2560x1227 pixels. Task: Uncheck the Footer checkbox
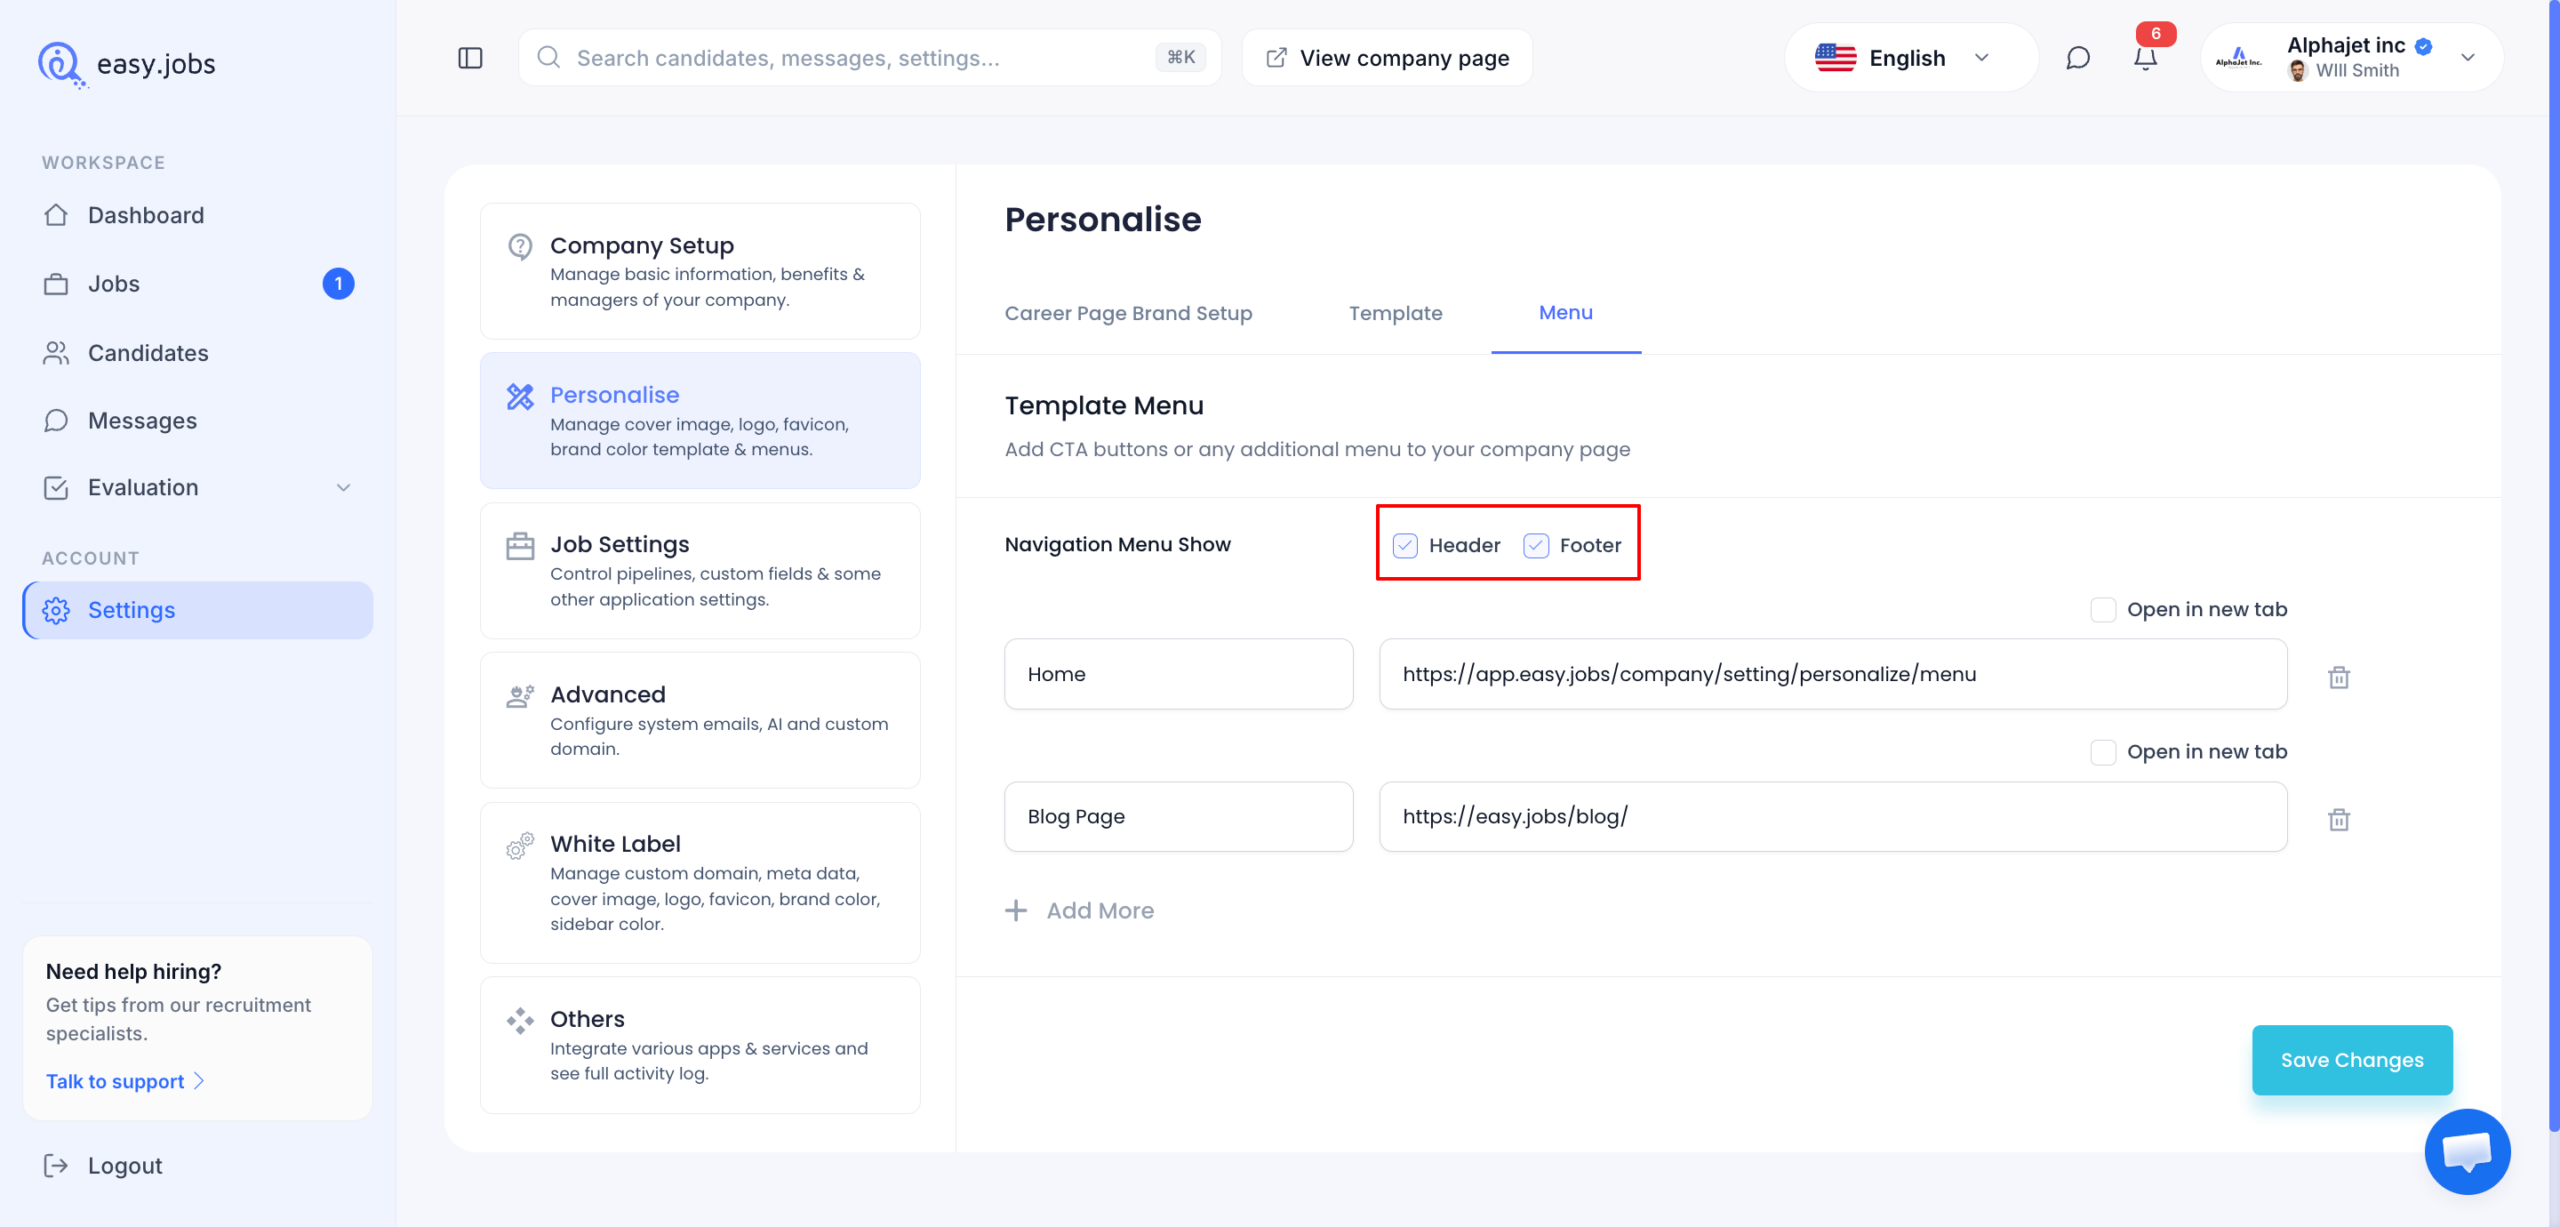coord(1536,545)
